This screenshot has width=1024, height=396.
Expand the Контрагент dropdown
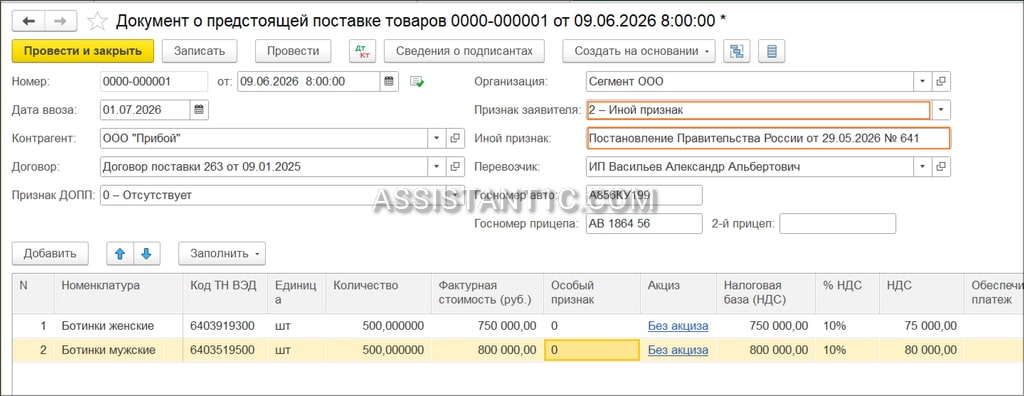click(x=437, y=139)
